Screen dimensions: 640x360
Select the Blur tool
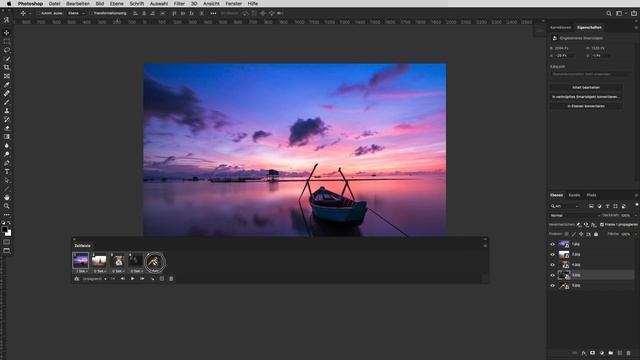coord(7,146)
